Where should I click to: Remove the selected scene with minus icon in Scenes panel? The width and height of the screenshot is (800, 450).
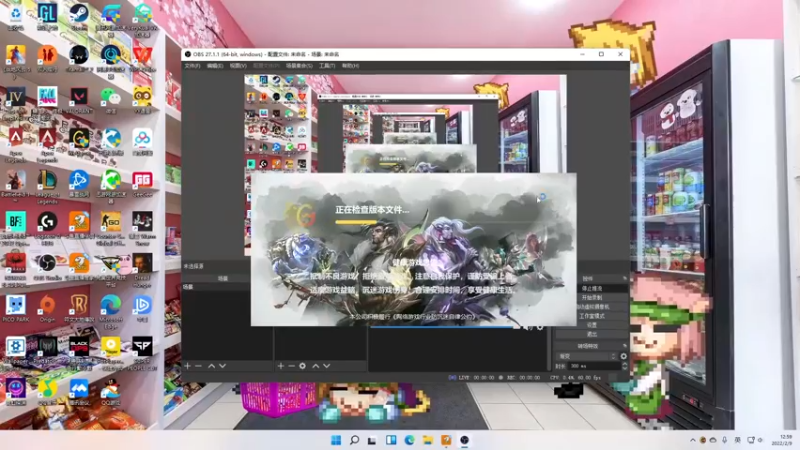click(198, 366)
